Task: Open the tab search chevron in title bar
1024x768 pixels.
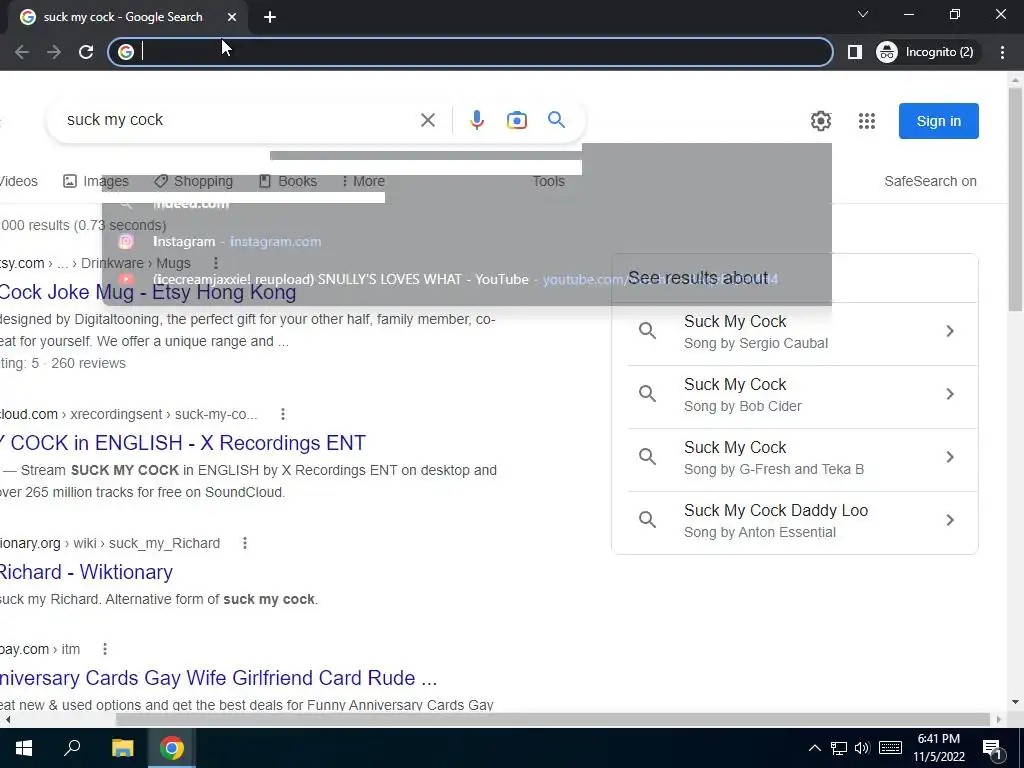Action: [863, 14]
